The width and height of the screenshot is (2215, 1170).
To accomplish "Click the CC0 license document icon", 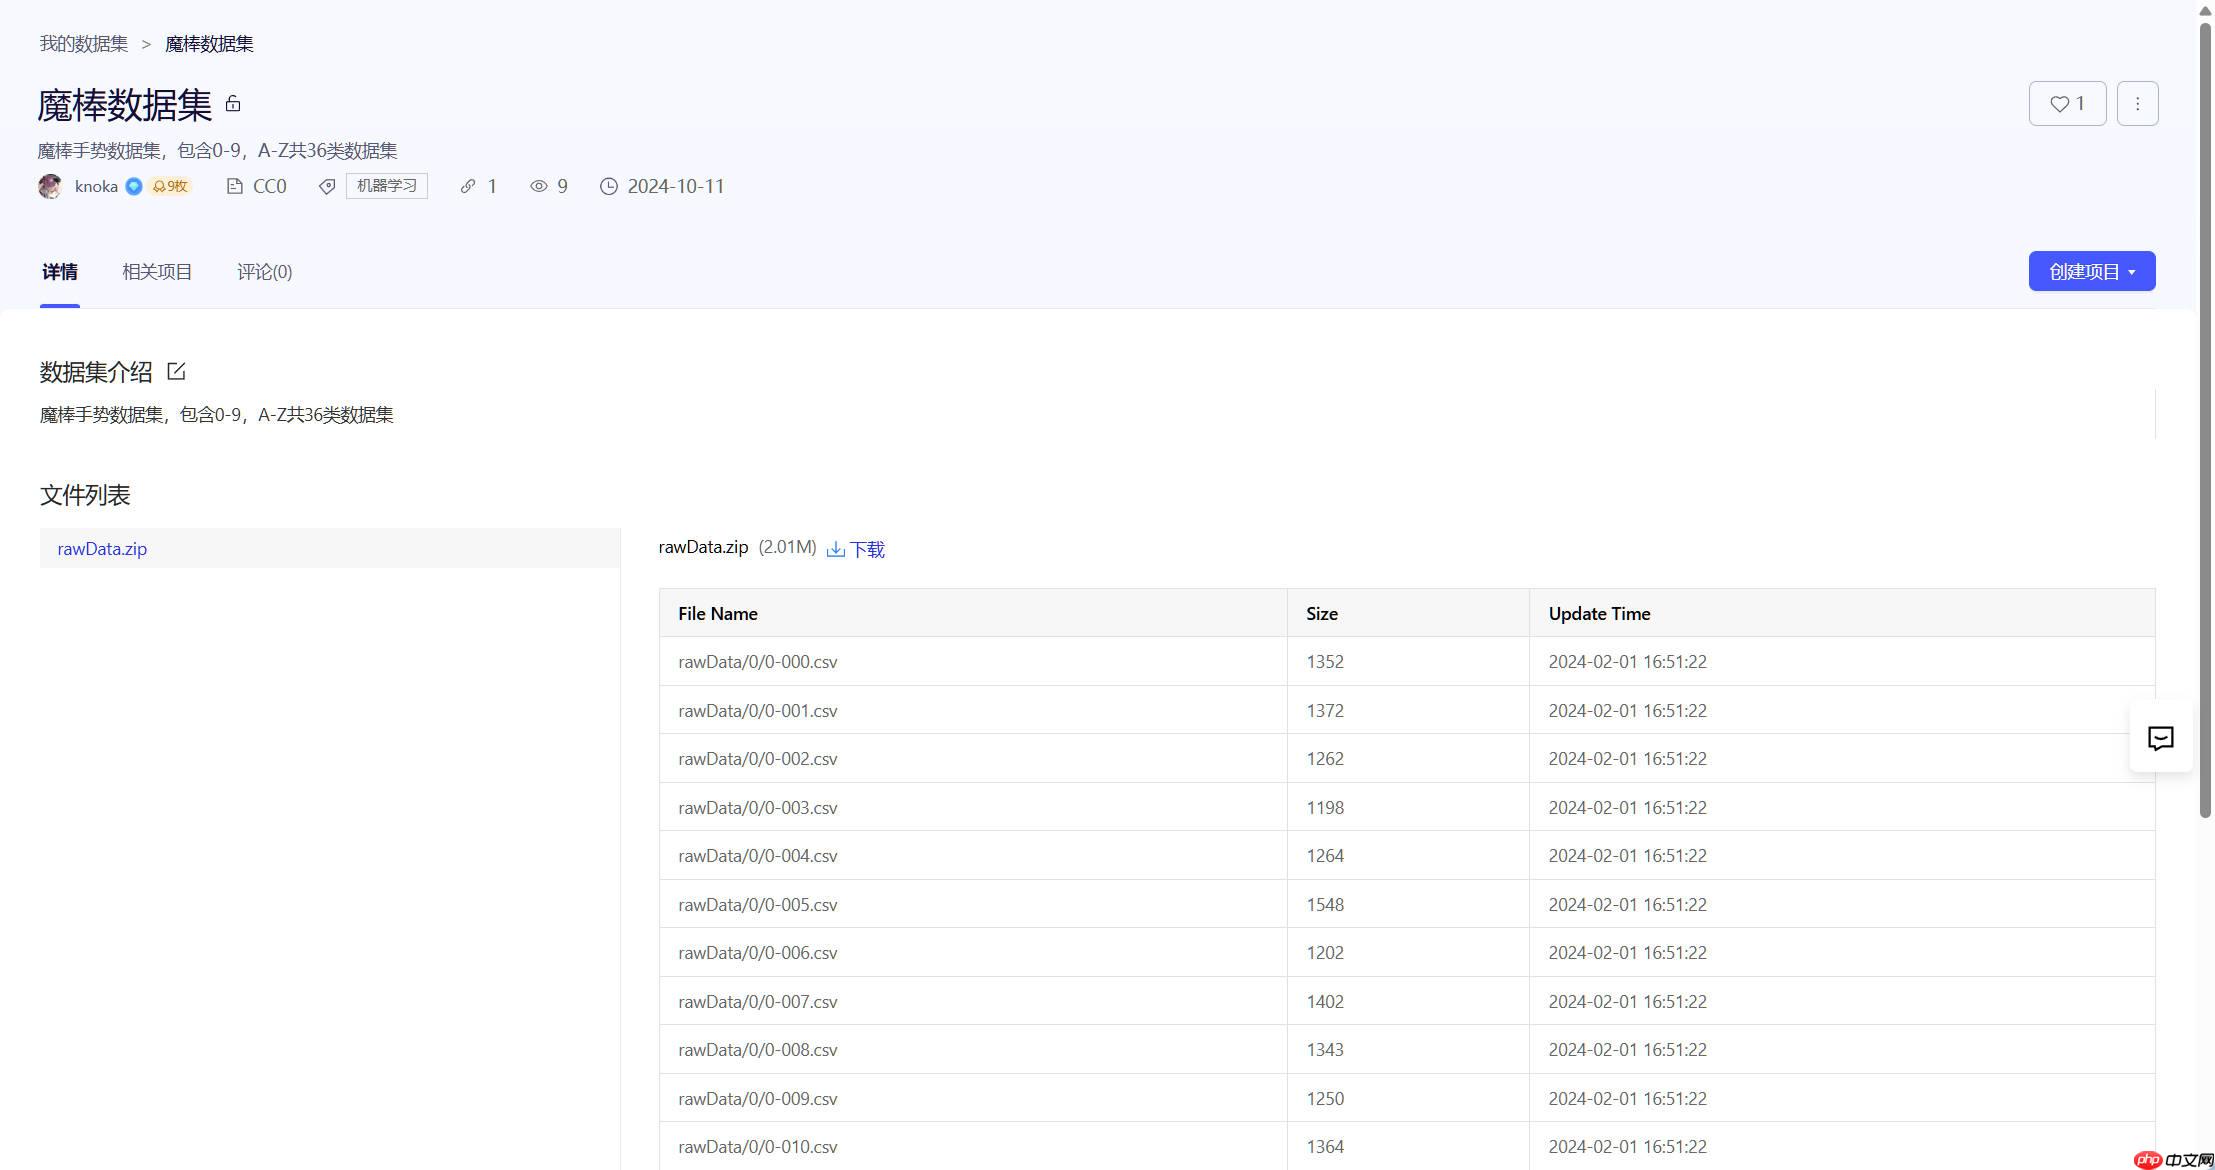I will pyautogui.click(x=235, y=187).
